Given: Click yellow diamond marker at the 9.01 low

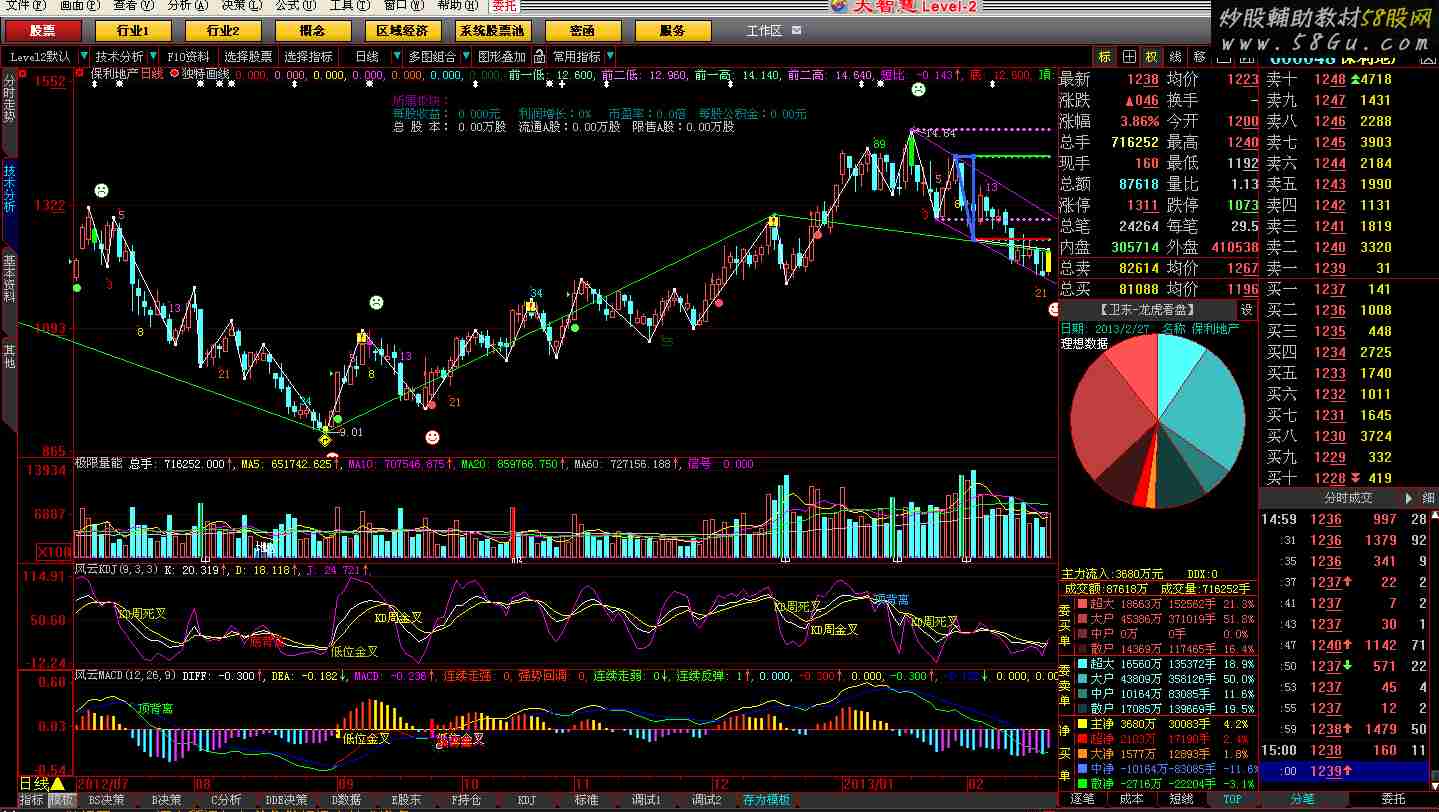Looking at the screenshot, I should pyautogui.click(x=325, y=438).
